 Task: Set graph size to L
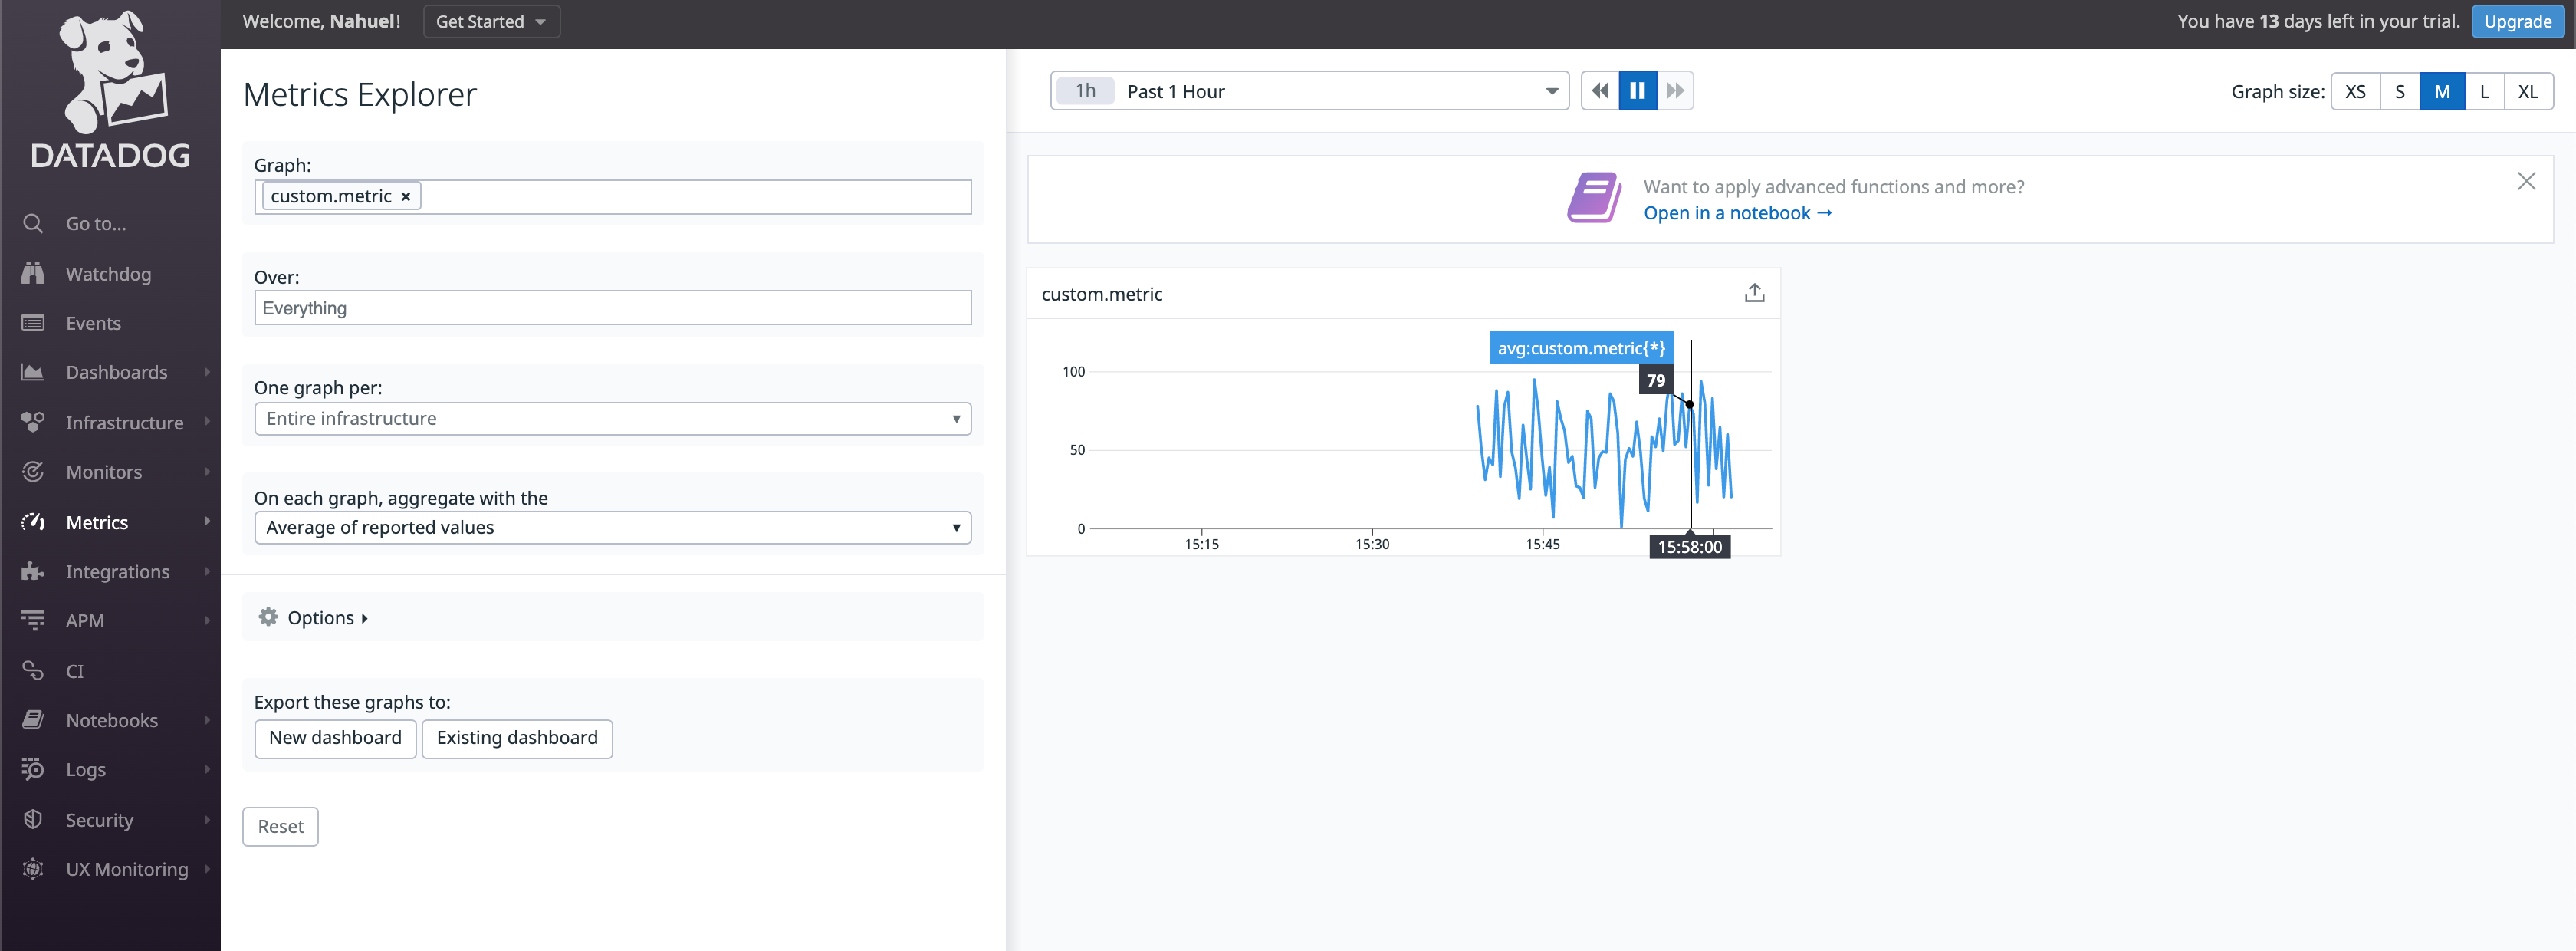2484,92
